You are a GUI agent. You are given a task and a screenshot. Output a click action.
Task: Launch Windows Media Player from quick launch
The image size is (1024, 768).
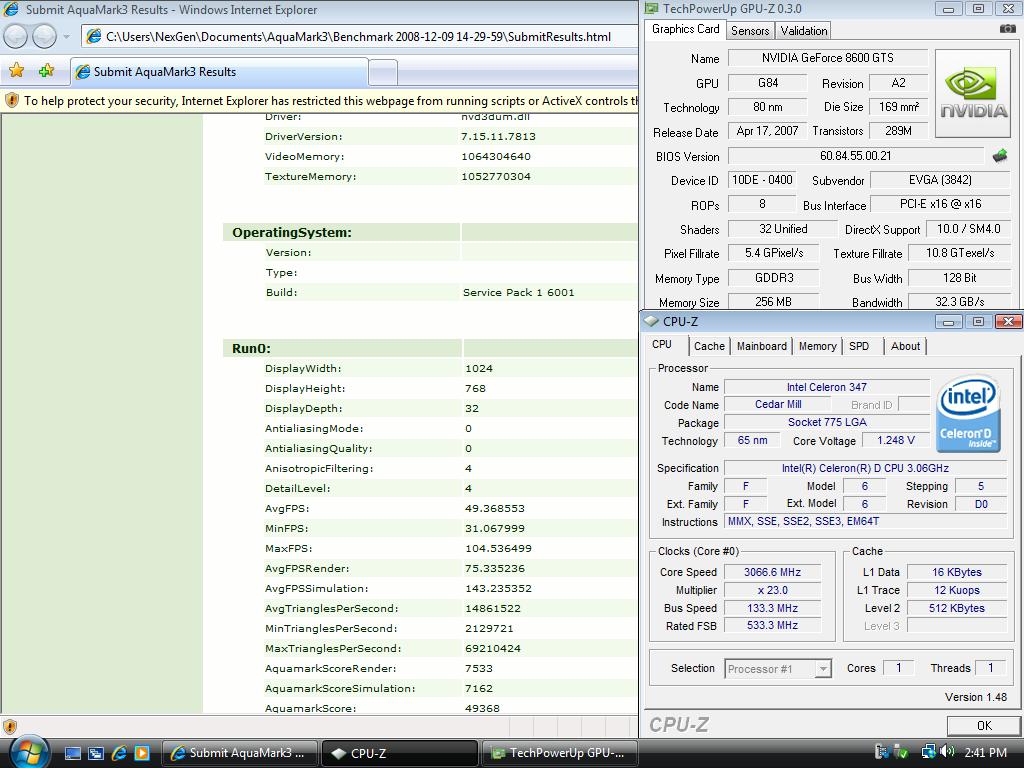(142, 753)
